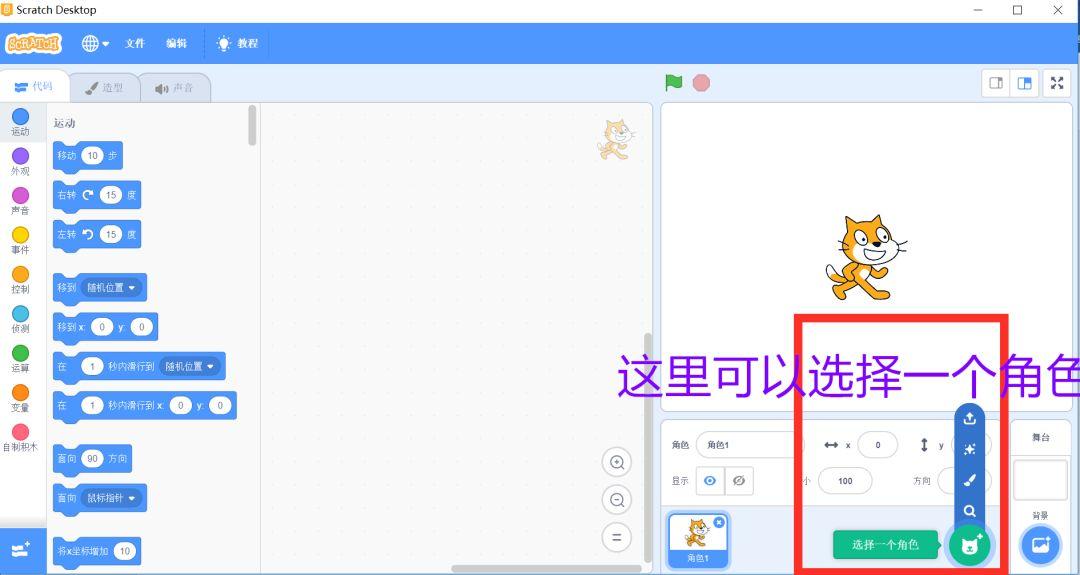Screen dimensions: 1080x575
Task: Click the 选择一个角色 cat button
Action: 970,545
